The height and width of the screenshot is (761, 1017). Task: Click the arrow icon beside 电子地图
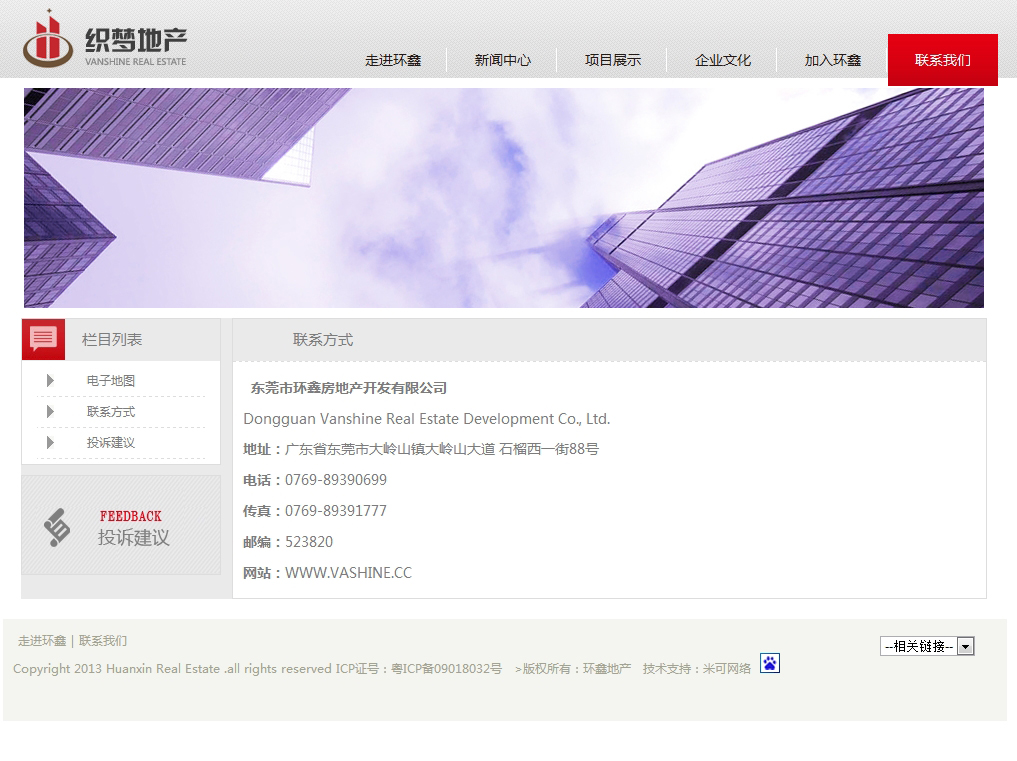(50, 380)
